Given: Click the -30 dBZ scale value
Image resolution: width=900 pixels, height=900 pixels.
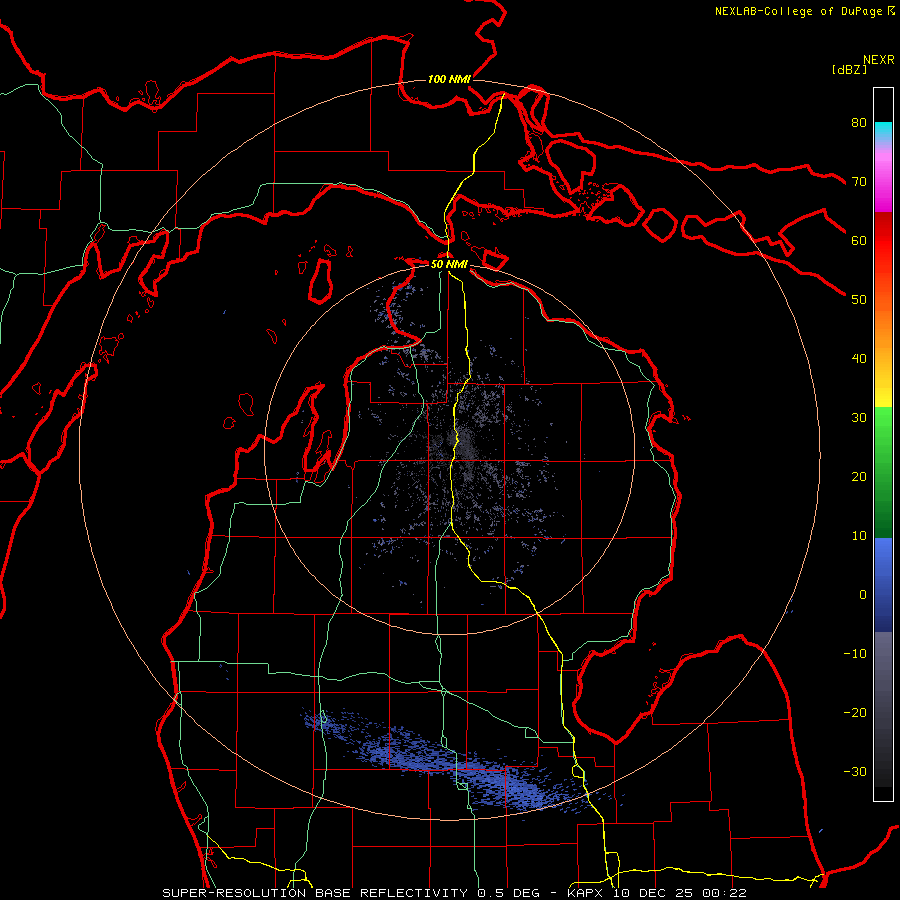Looking at the screenshot, I should coord(855,771).
